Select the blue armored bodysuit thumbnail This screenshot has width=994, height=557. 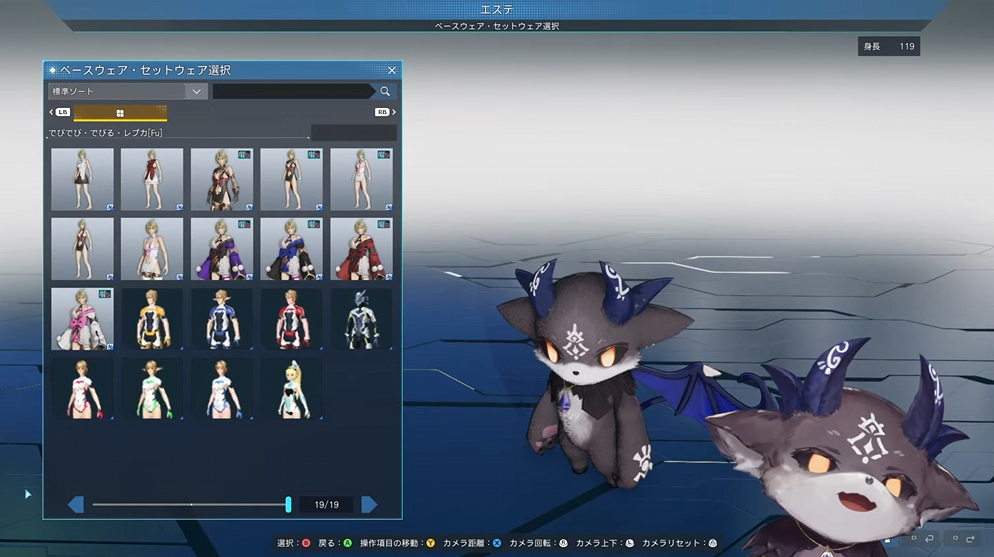tap(222, 319)
